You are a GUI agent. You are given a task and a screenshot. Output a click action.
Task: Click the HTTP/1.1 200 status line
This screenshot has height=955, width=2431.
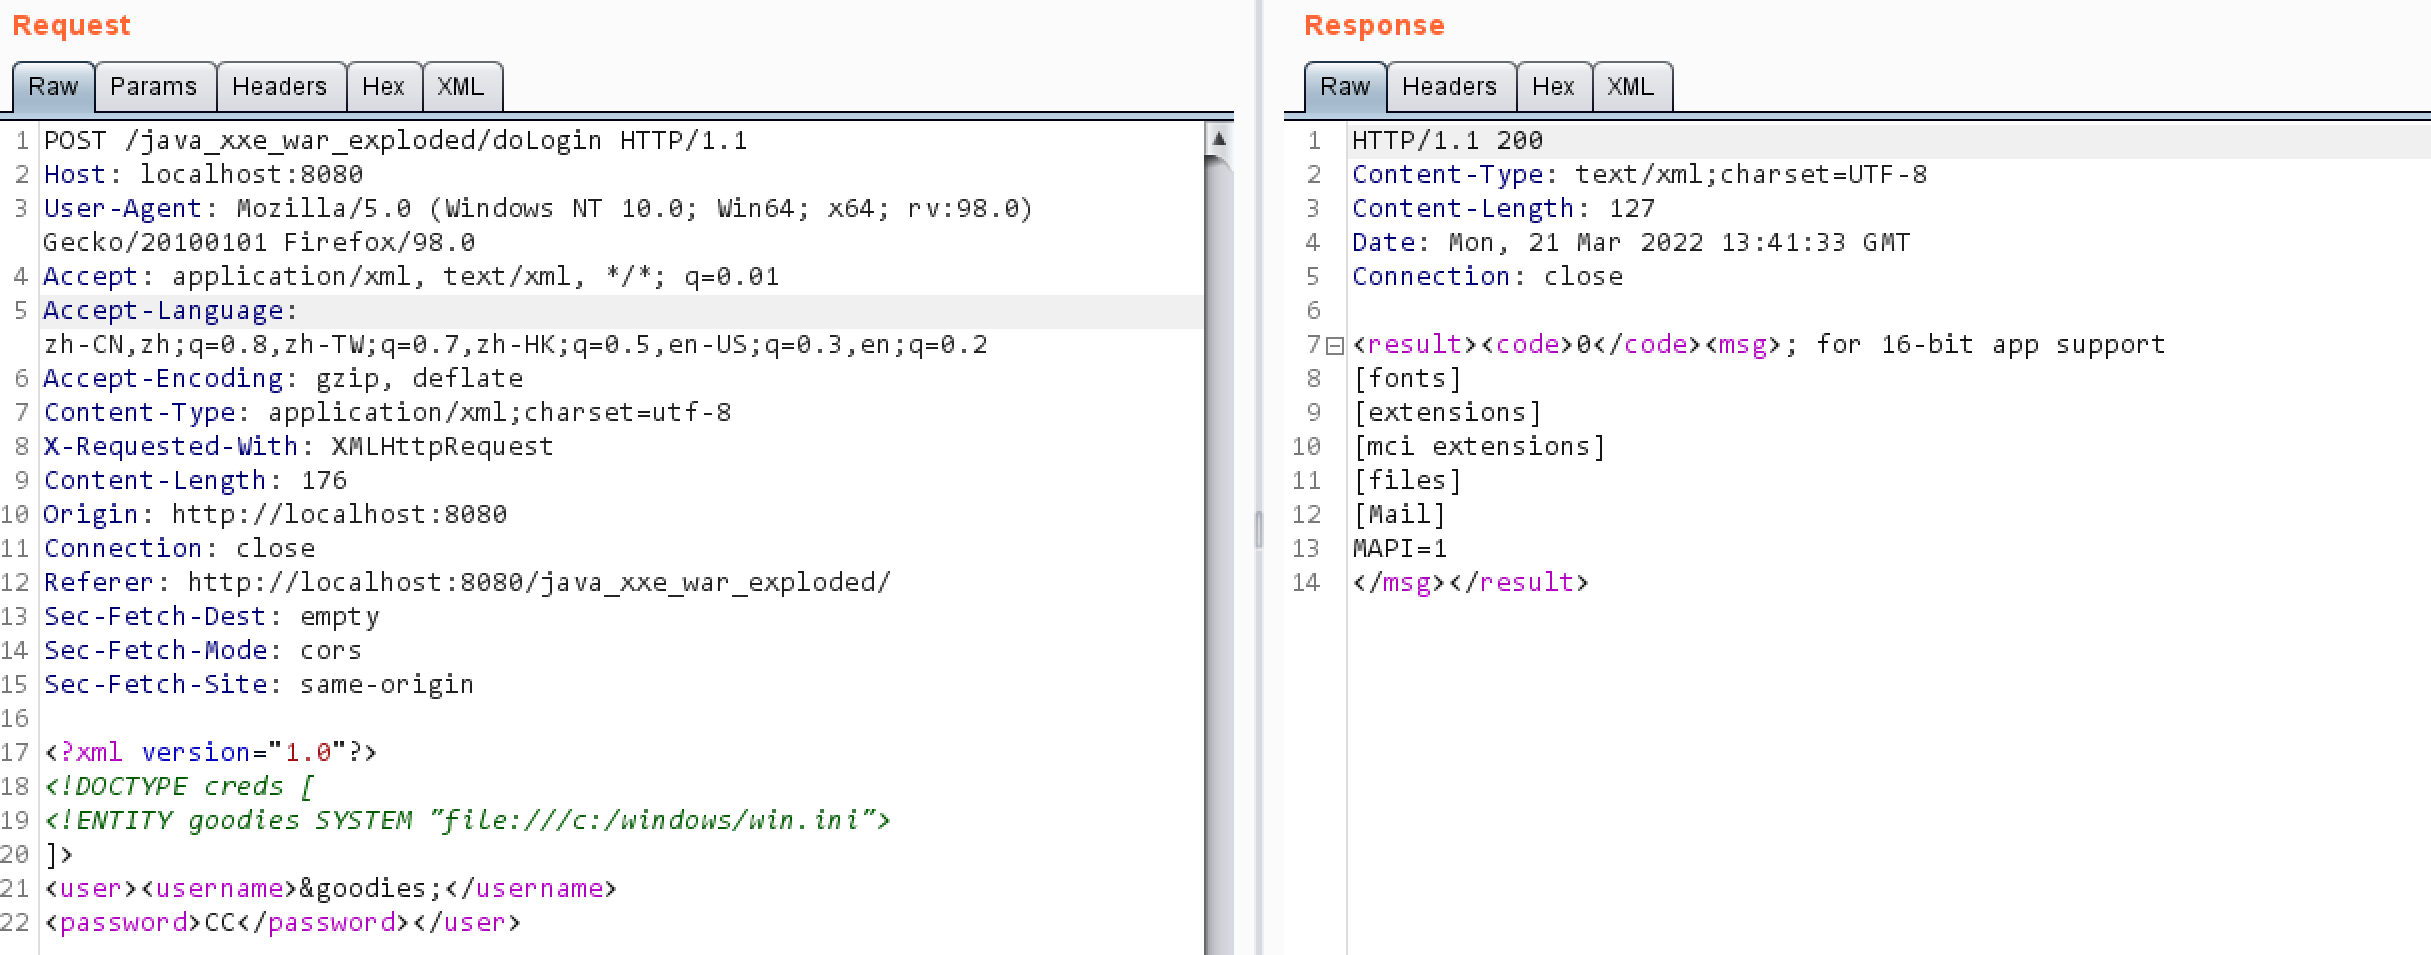(x=1447, y=140)
